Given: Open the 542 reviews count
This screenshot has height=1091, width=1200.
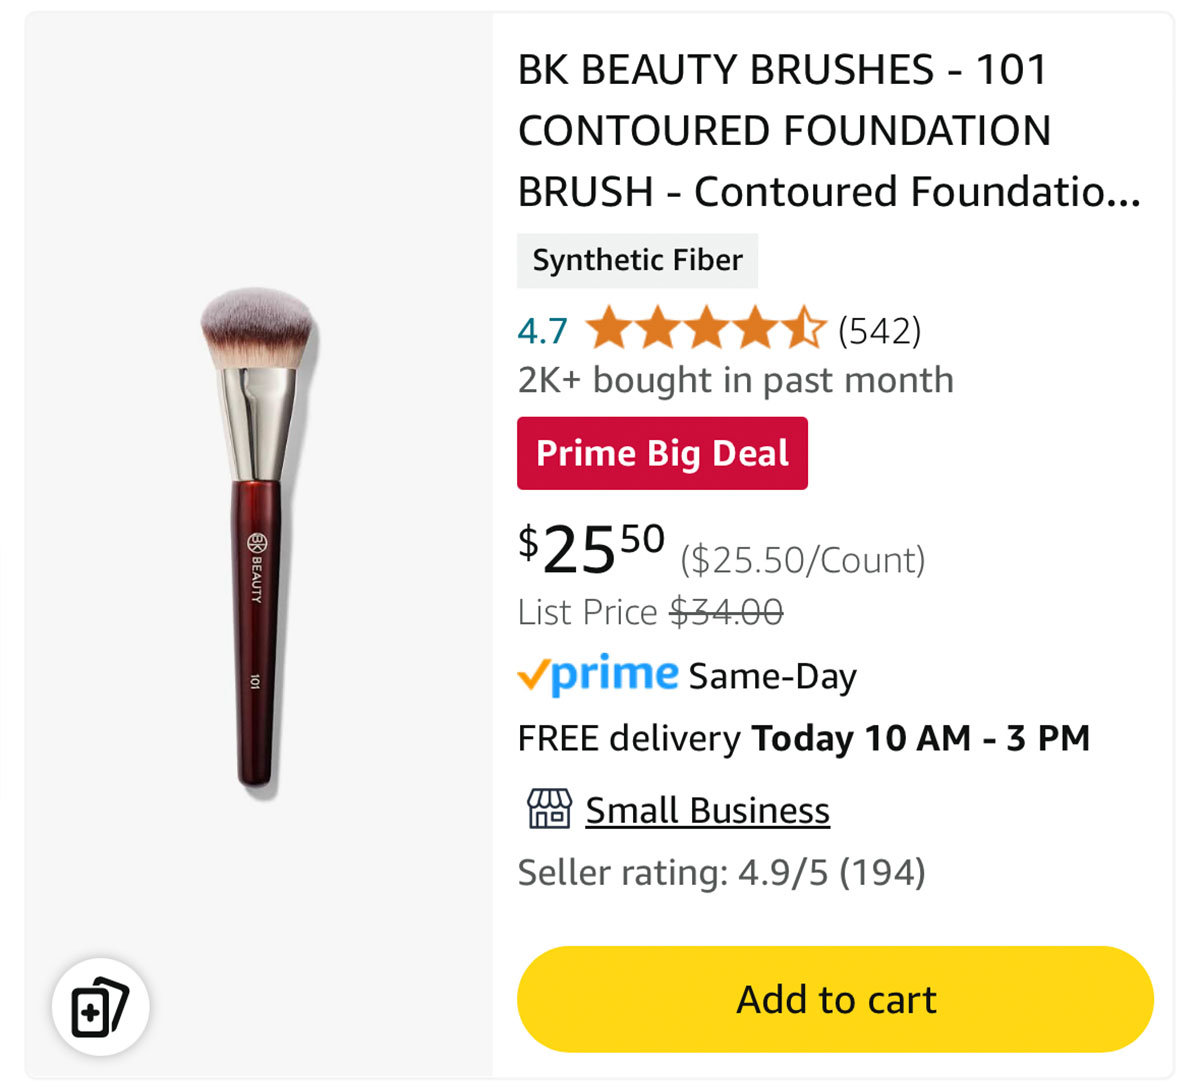Looking at the screenshot, I should pos(879,330).
